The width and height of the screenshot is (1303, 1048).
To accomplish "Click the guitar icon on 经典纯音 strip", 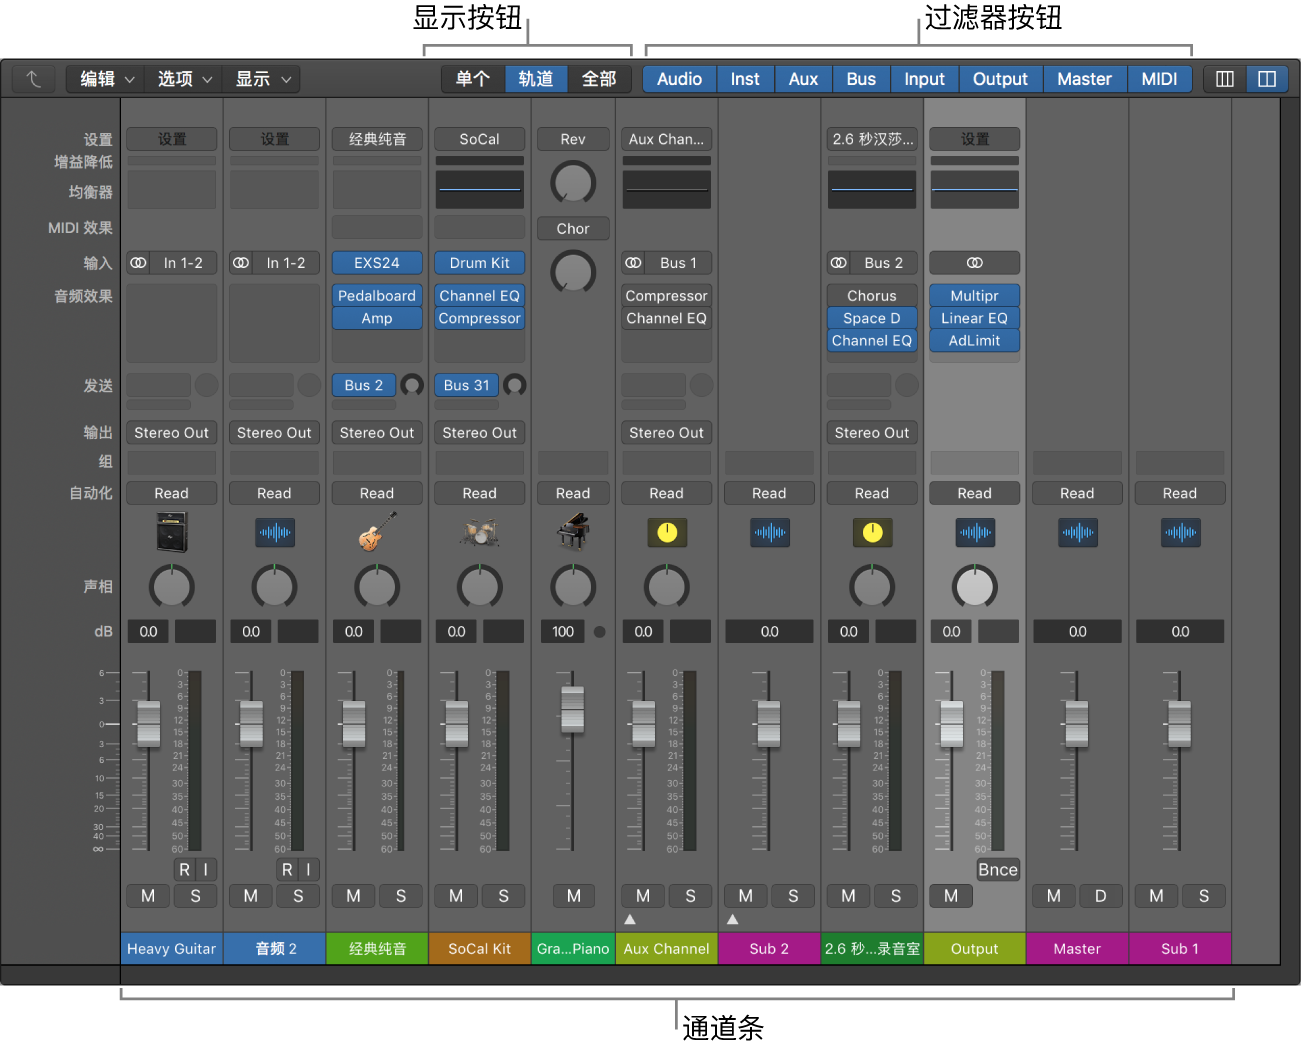I will pos(377,532).
